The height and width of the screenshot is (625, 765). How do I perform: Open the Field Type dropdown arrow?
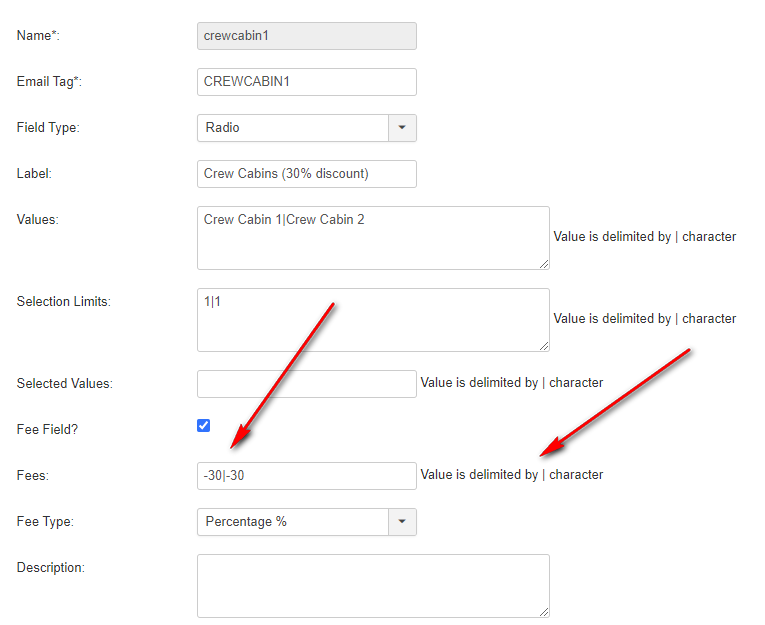tap(402, 128)
